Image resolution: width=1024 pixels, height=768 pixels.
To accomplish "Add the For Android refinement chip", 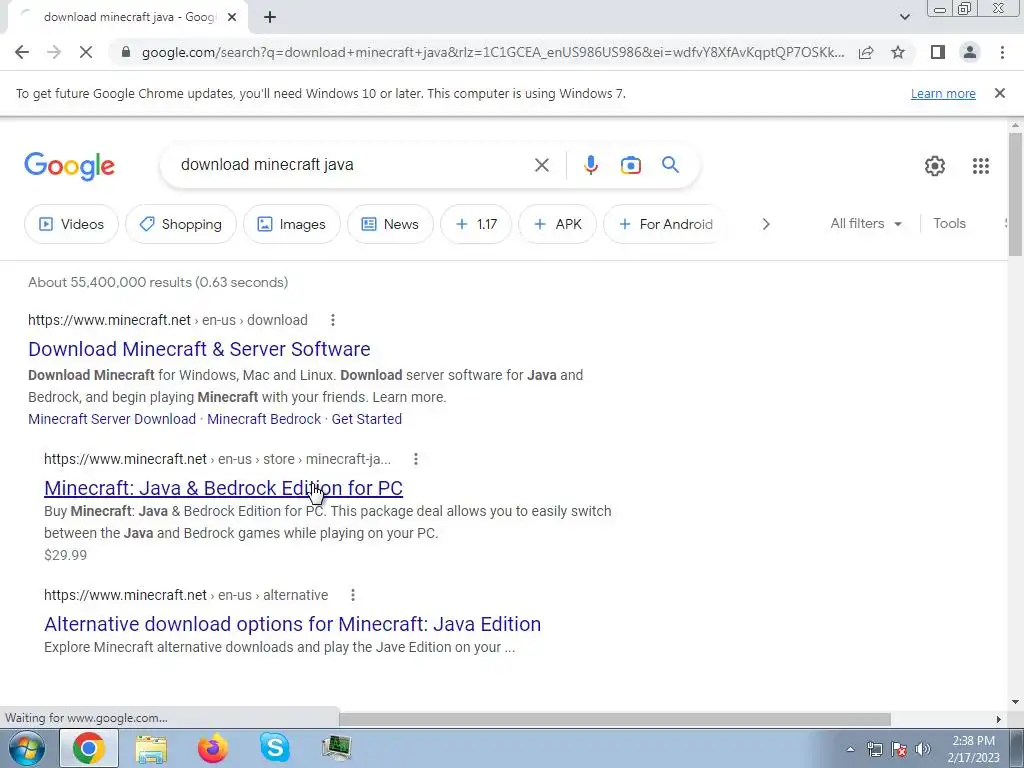I will click(665, 224).
